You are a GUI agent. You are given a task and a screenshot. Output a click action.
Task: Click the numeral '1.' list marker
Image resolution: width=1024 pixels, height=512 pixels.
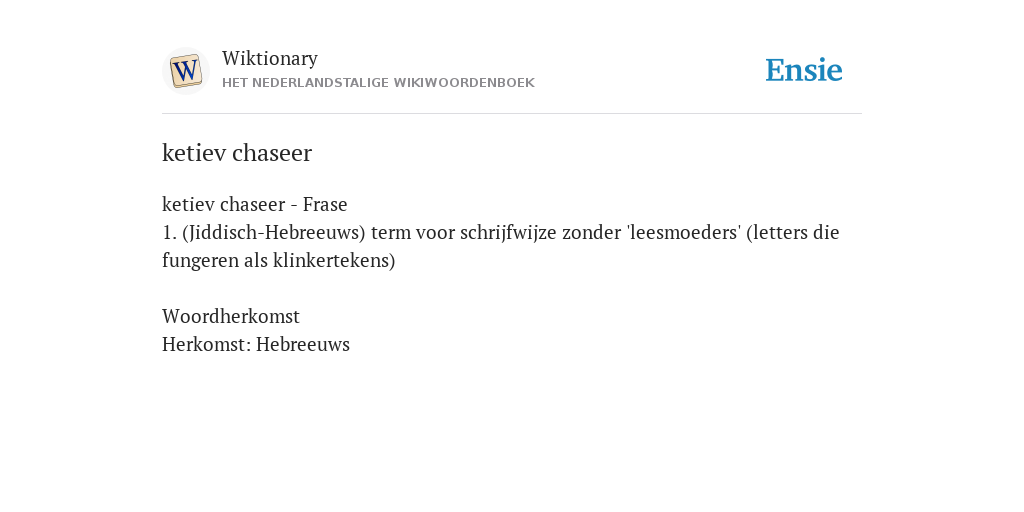click(x=170, y=232)
